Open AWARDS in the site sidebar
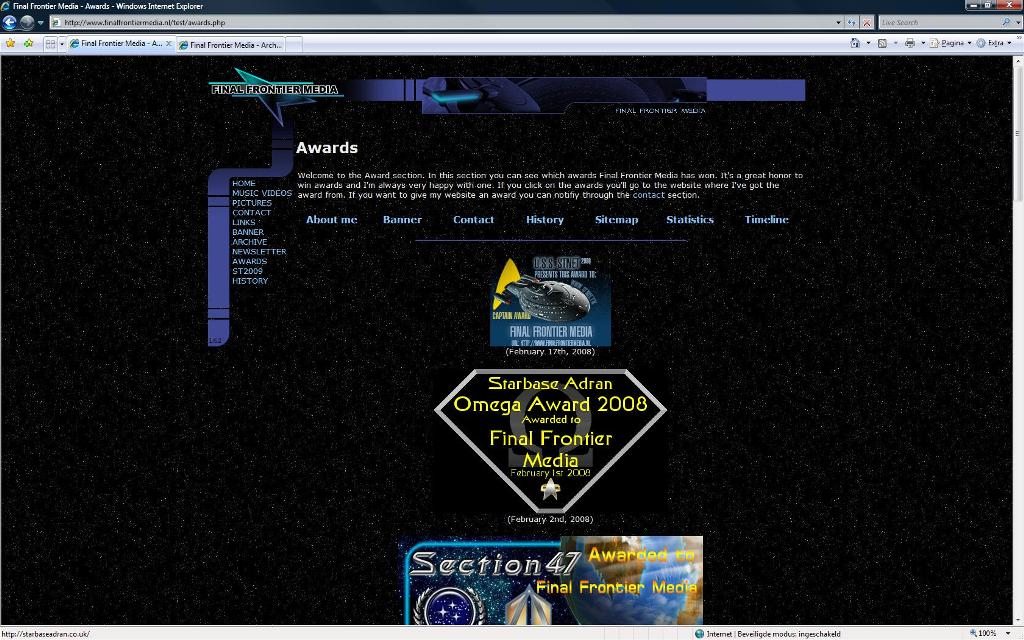Viewport: 1024px width, 640px height. (249, 261)
